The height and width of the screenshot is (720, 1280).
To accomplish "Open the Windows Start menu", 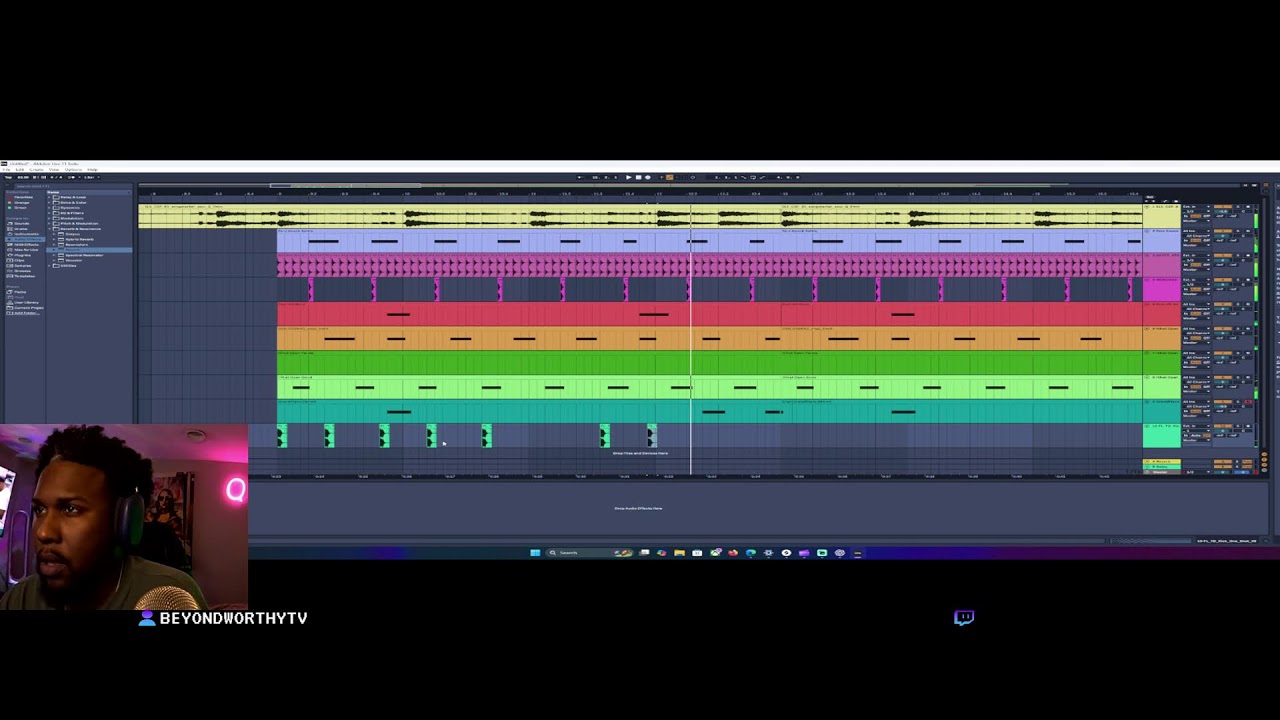I will 535,552.
